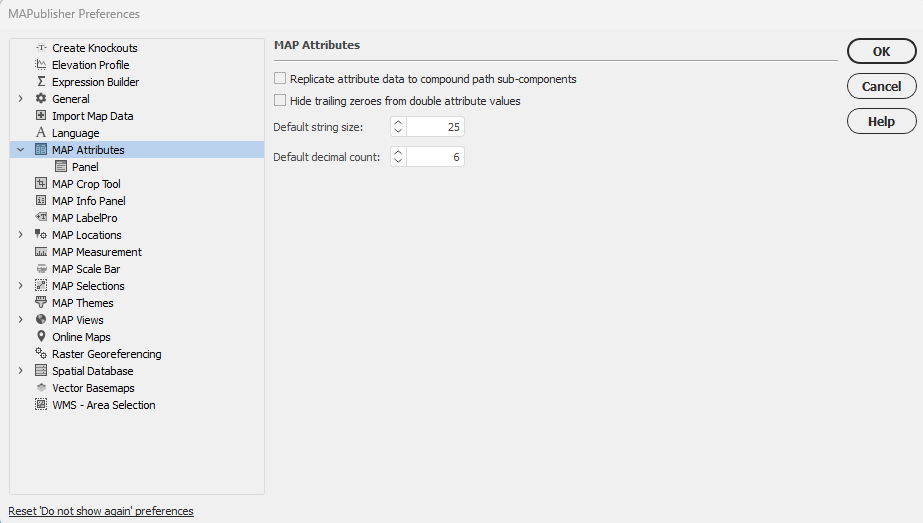The height and width of the screenshot is (523, 923).
Task: Click the Default string size value field
Action: click(435, 127)
